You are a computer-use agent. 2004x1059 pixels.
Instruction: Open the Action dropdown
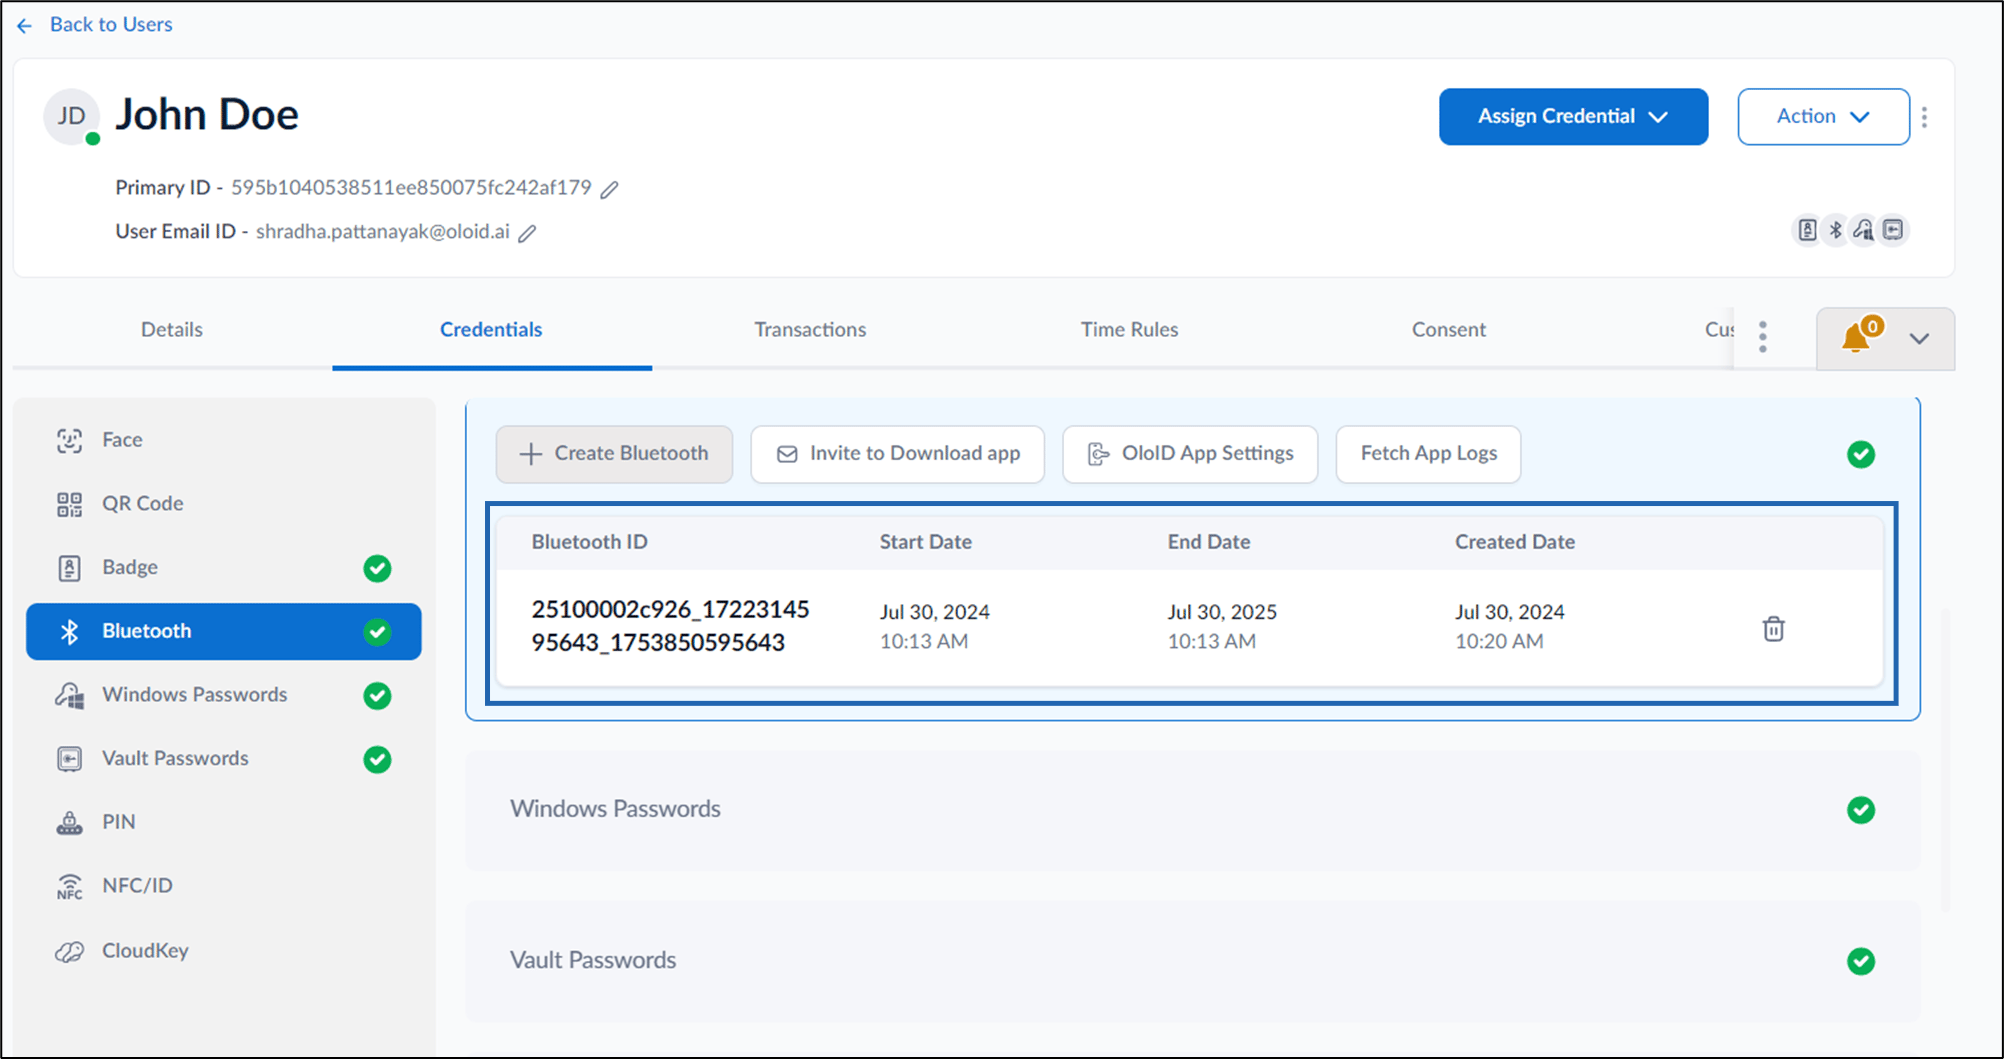pyautogui.click(x=1823, y=117)
